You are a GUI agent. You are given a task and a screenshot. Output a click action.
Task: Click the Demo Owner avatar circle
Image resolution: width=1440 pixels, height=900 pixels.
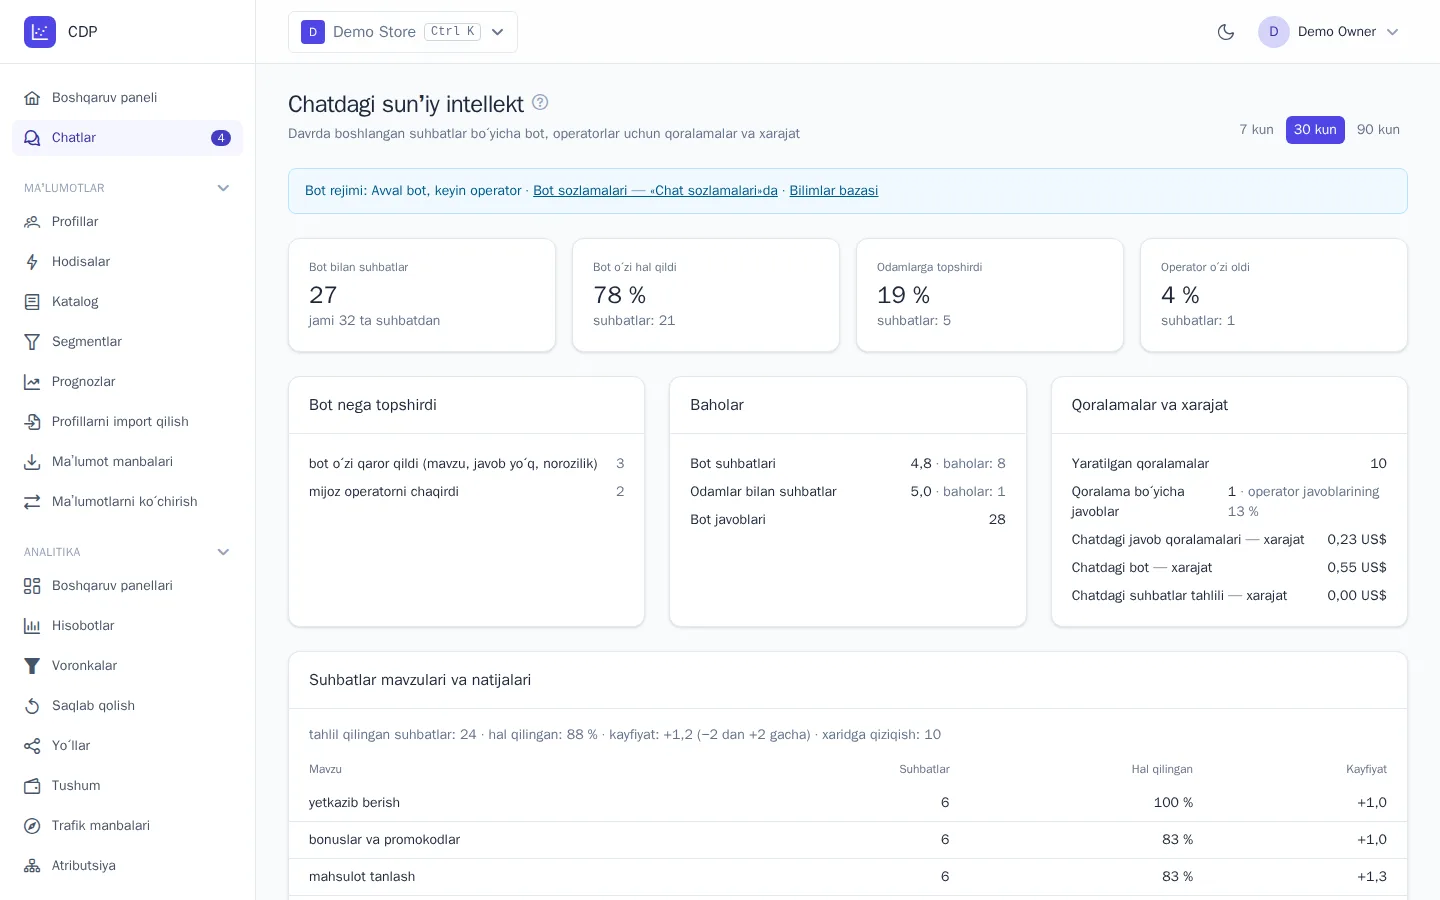(1274, 32)
